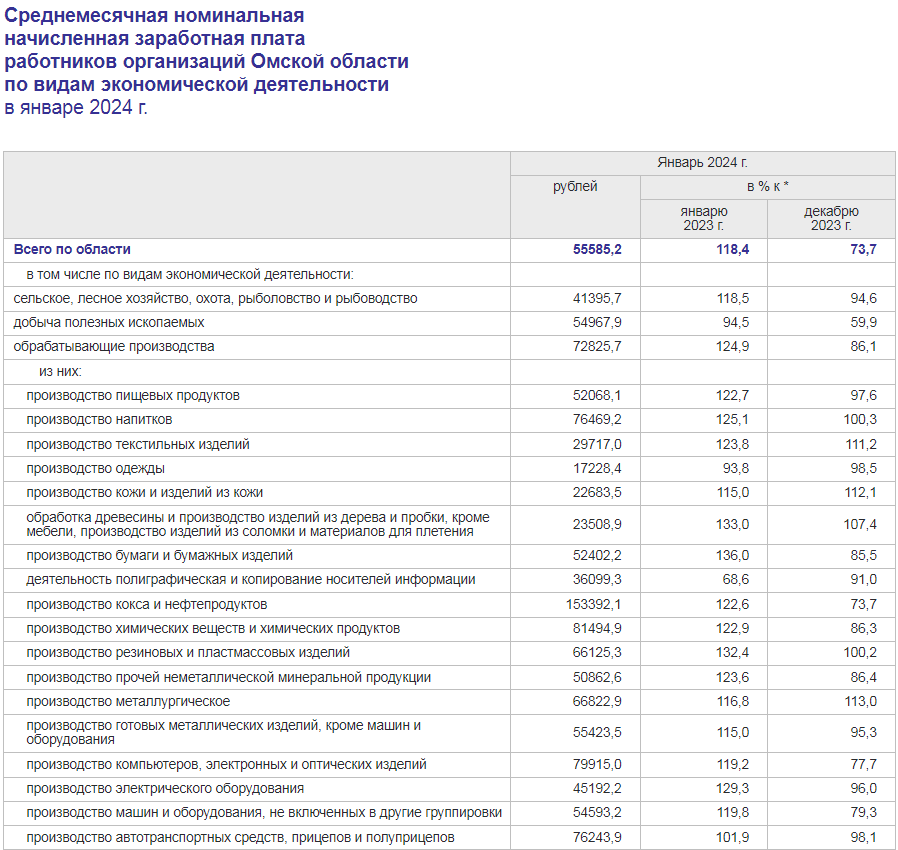898x850 pixels.
Task: Click the "Всего по области" row label
Action: (x=72, y=249)
